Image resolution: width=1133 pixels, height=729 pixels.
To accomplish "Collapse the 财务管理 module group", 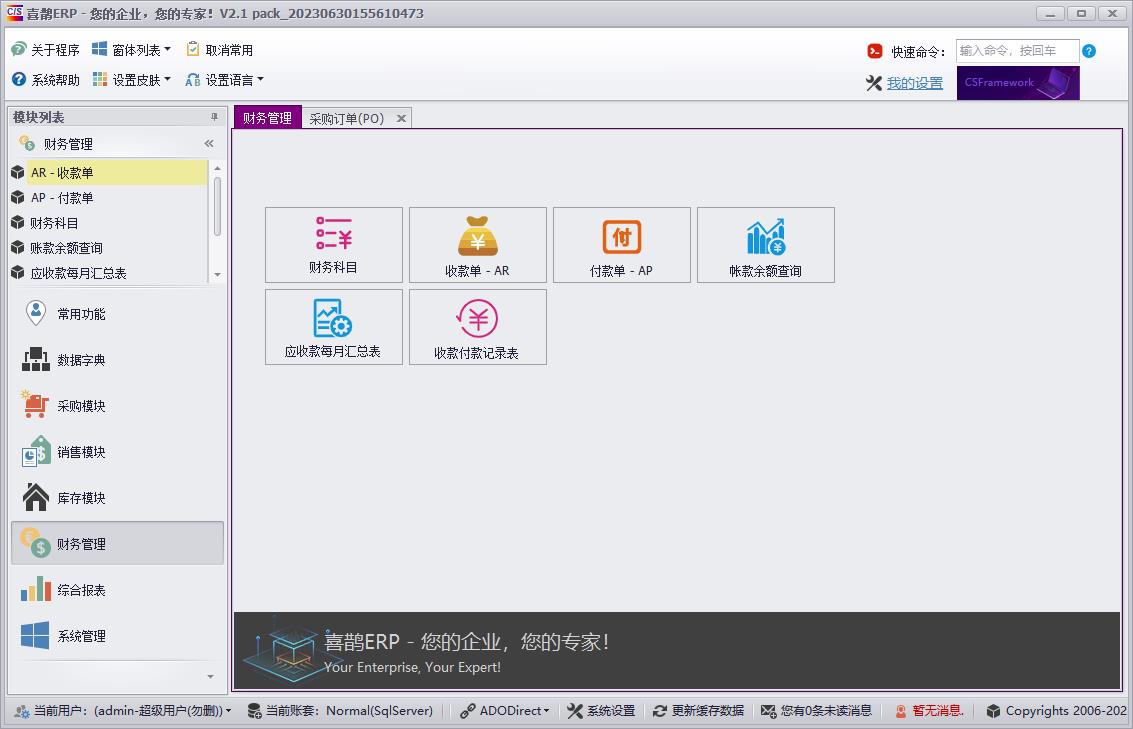I will point(209,143).
